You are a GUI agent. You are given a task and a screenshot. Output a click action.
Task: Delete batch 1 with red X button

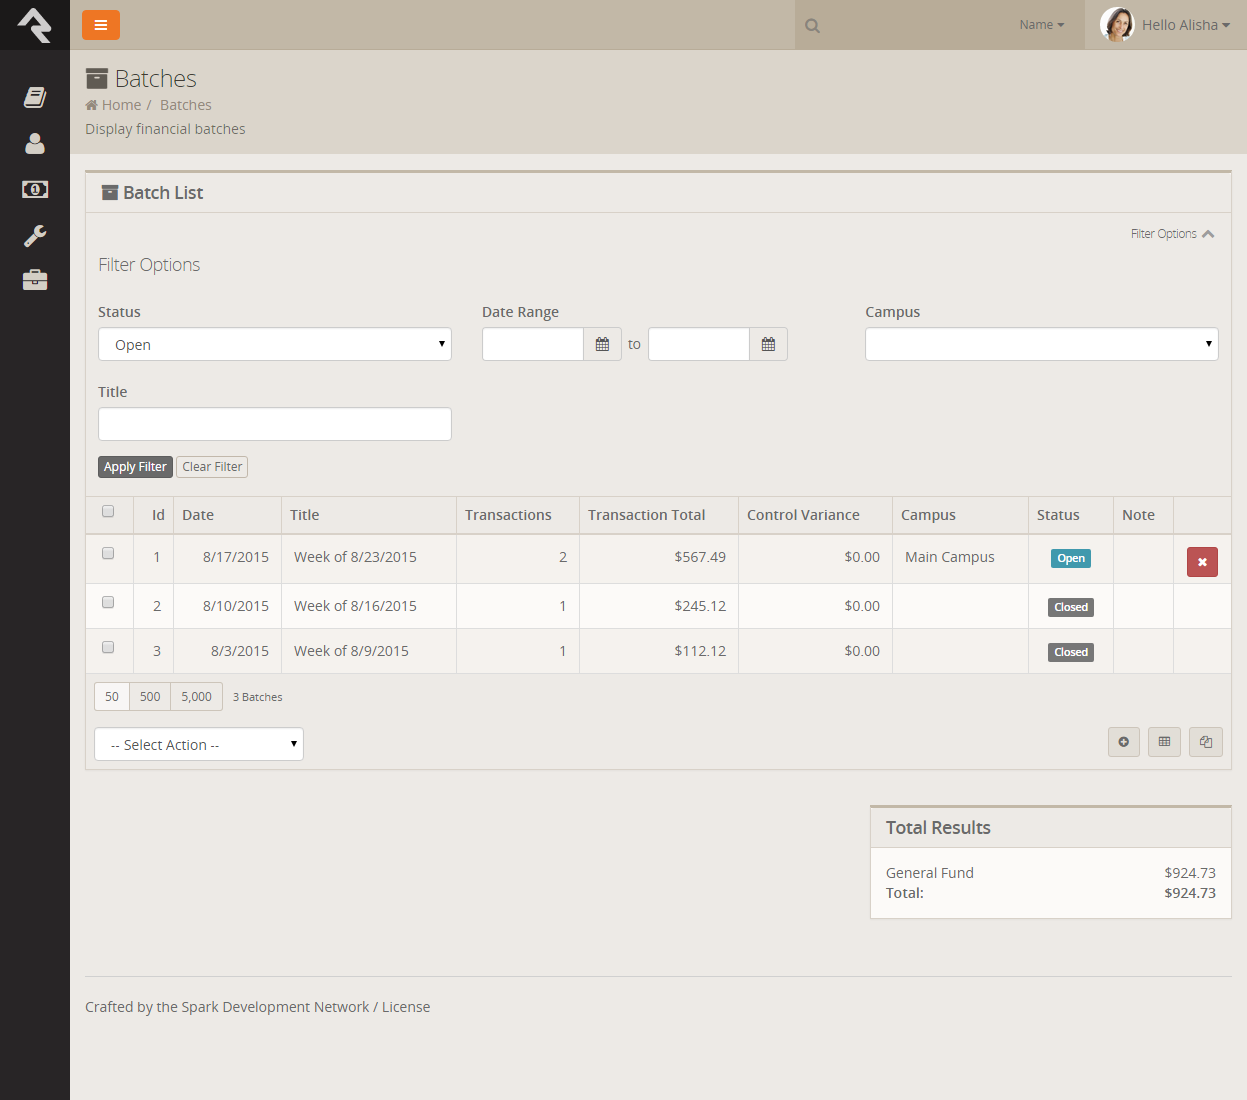[1202, 562]
